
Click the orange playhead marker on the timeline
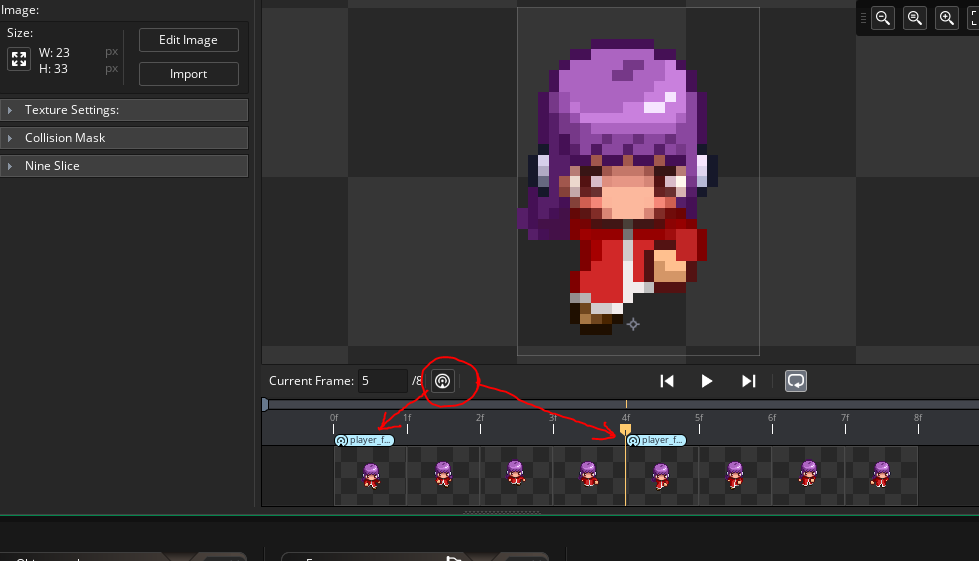click(626, 429)
